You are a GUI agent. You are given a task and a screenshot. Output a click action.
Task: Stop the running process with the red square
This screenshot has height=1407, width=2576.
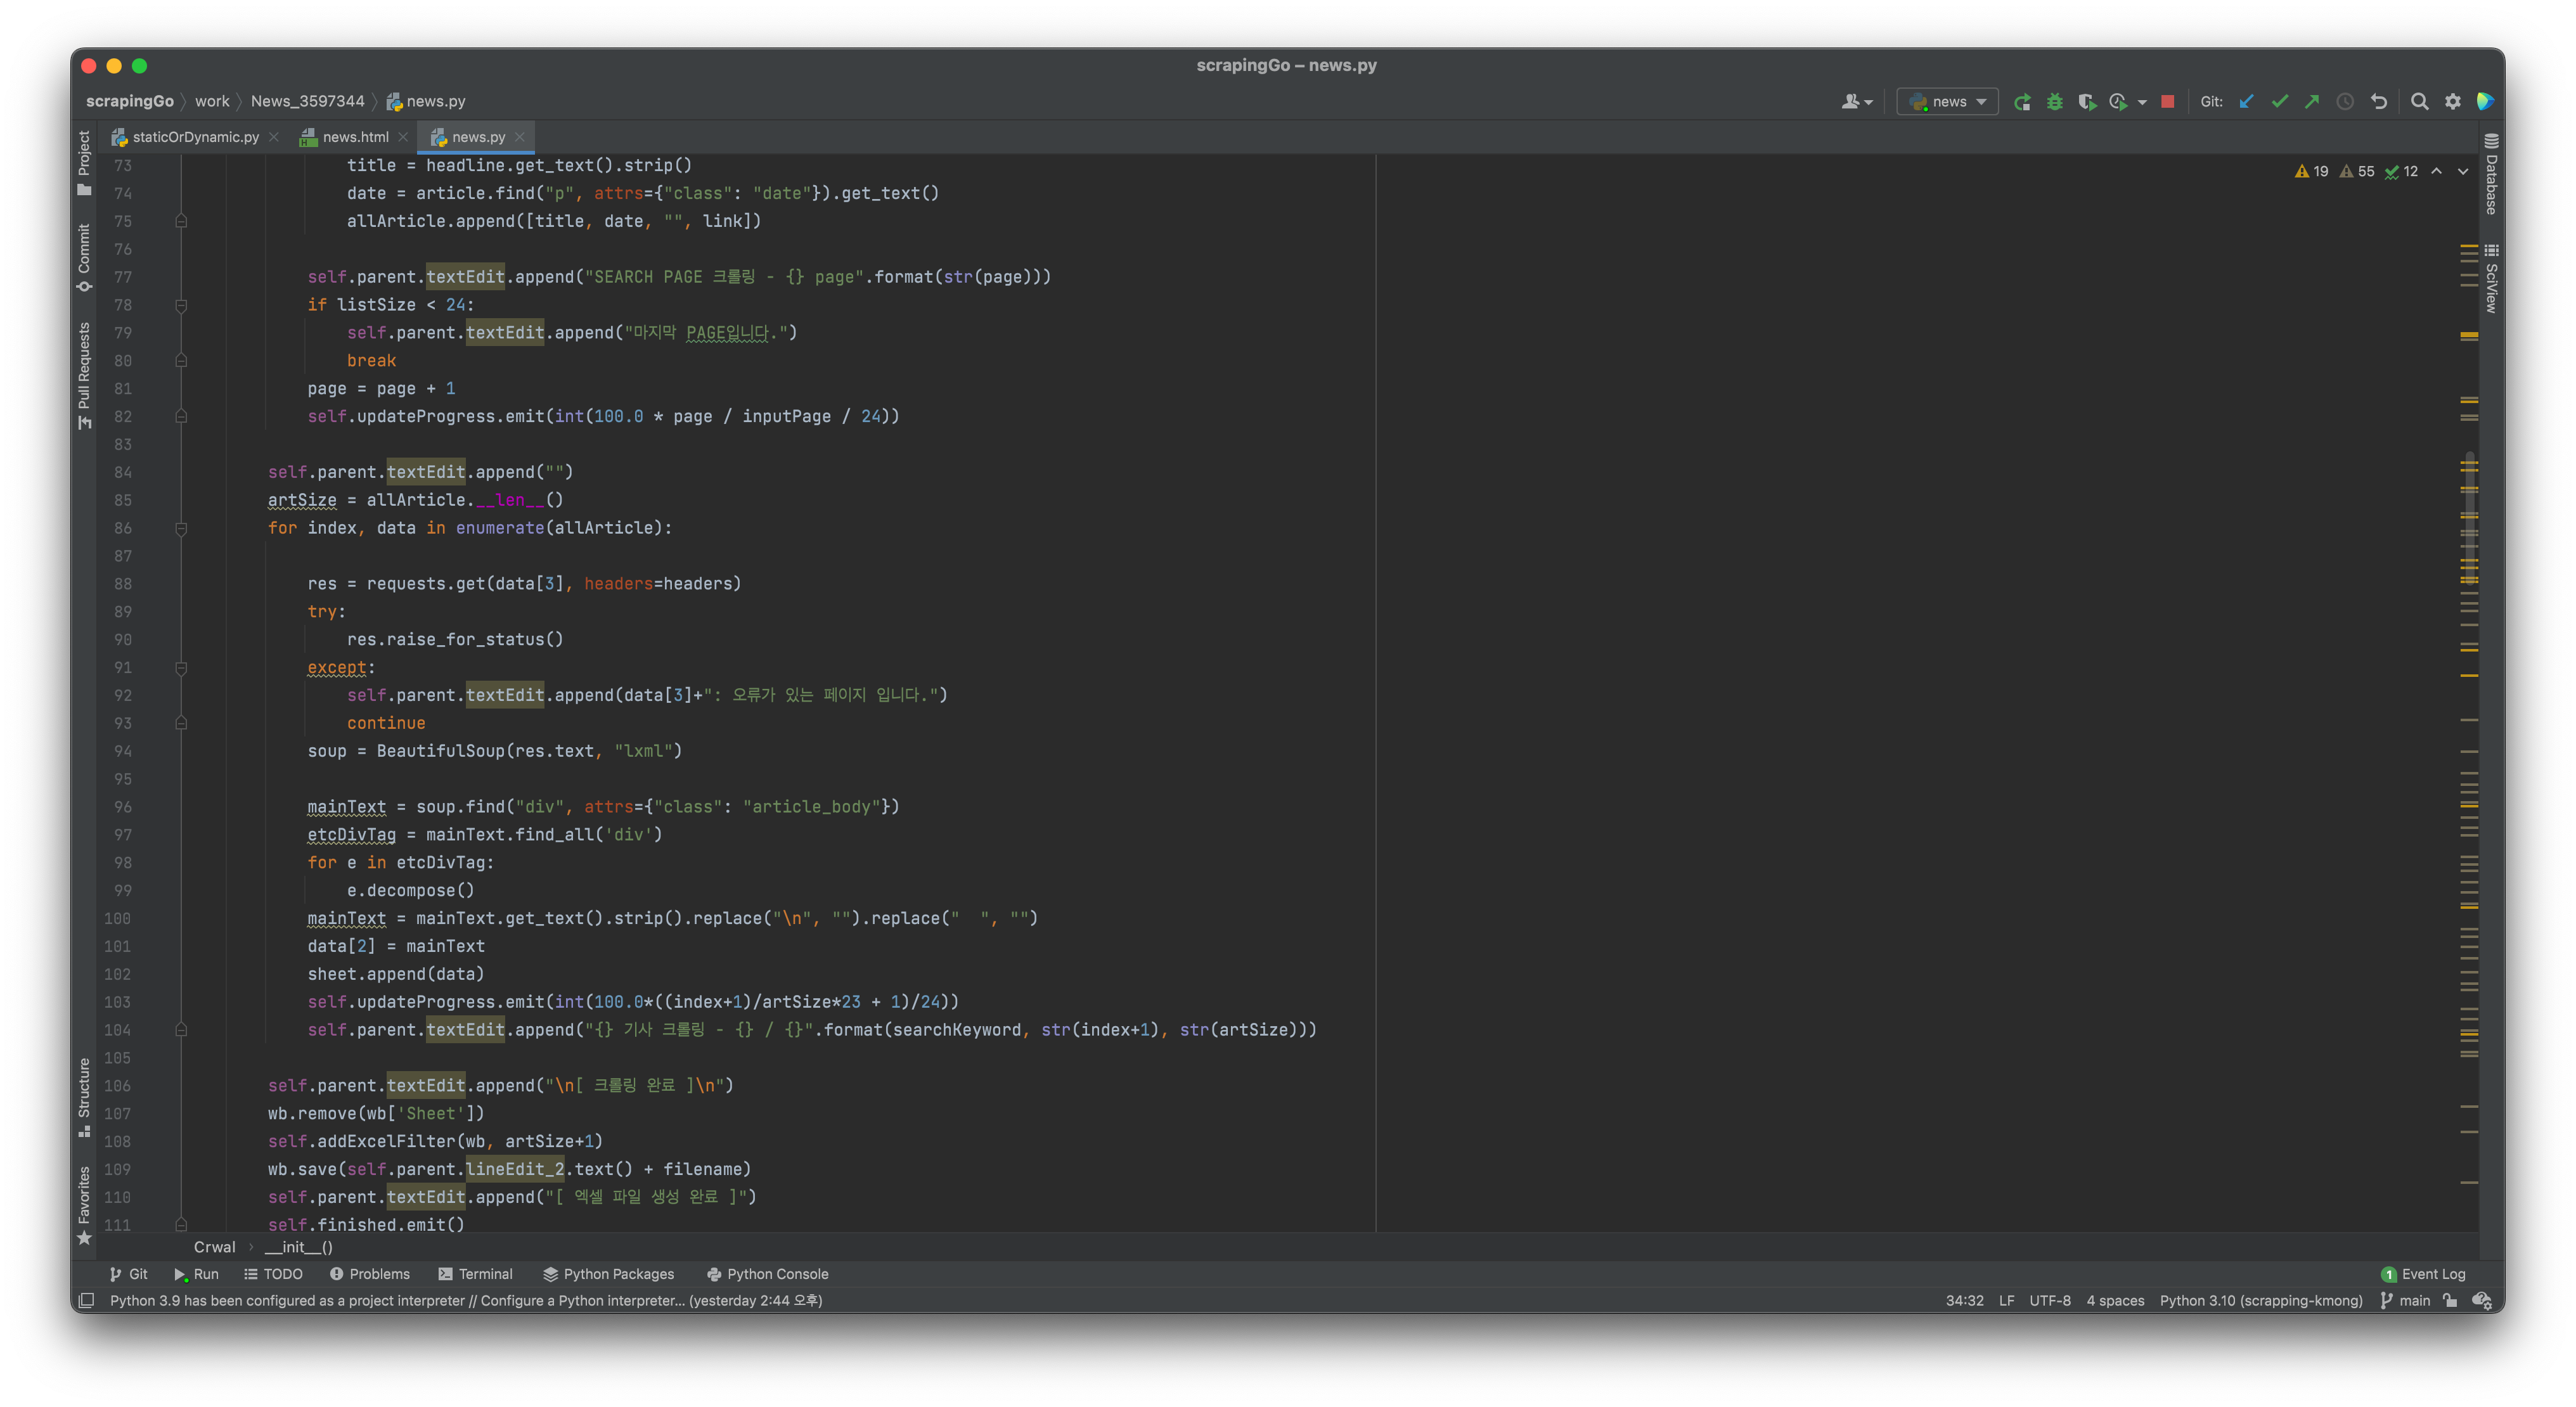click(2167, 101)
